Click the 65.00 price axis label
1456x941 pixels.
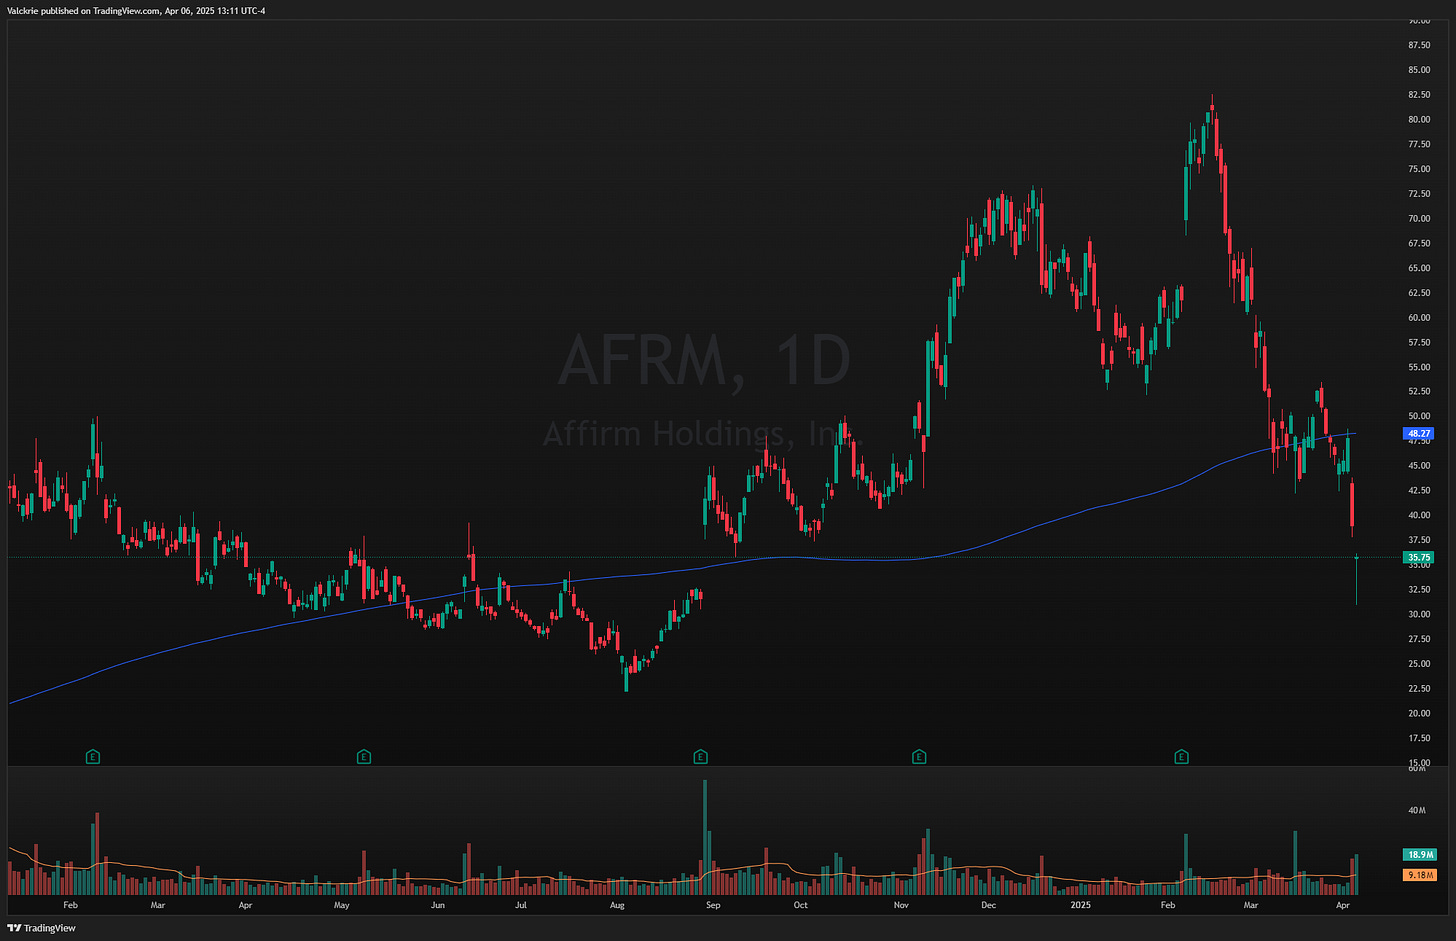click(x=1419, y=268)
